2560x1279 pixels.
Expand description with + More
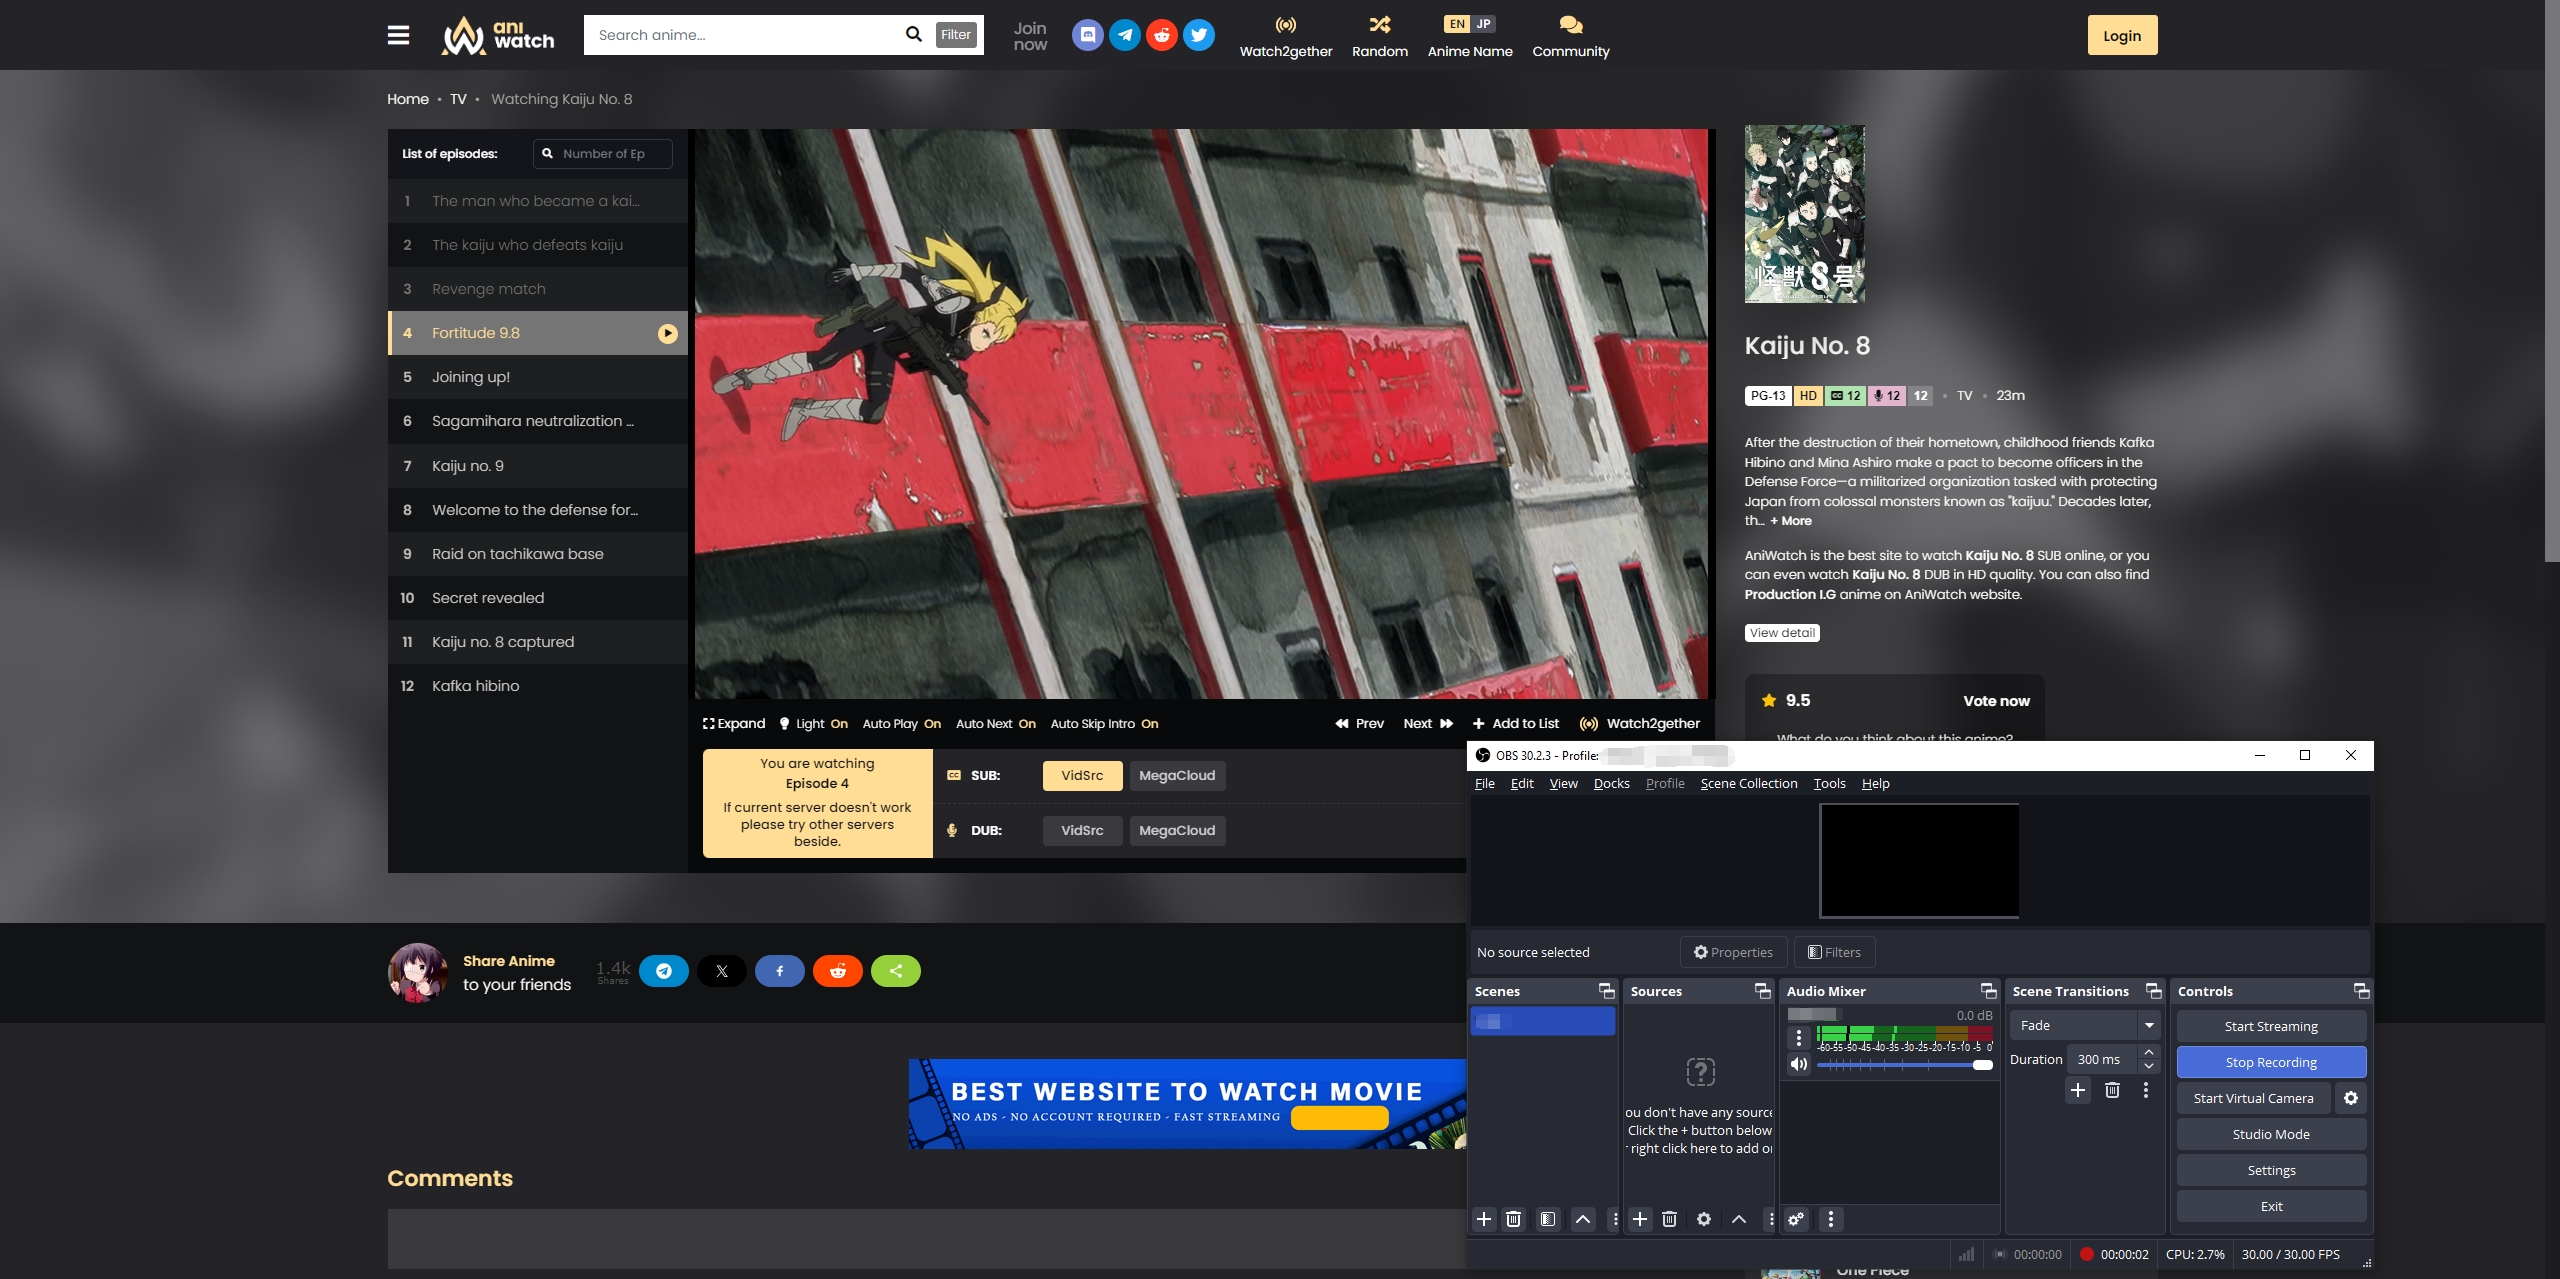point(1791,521)
